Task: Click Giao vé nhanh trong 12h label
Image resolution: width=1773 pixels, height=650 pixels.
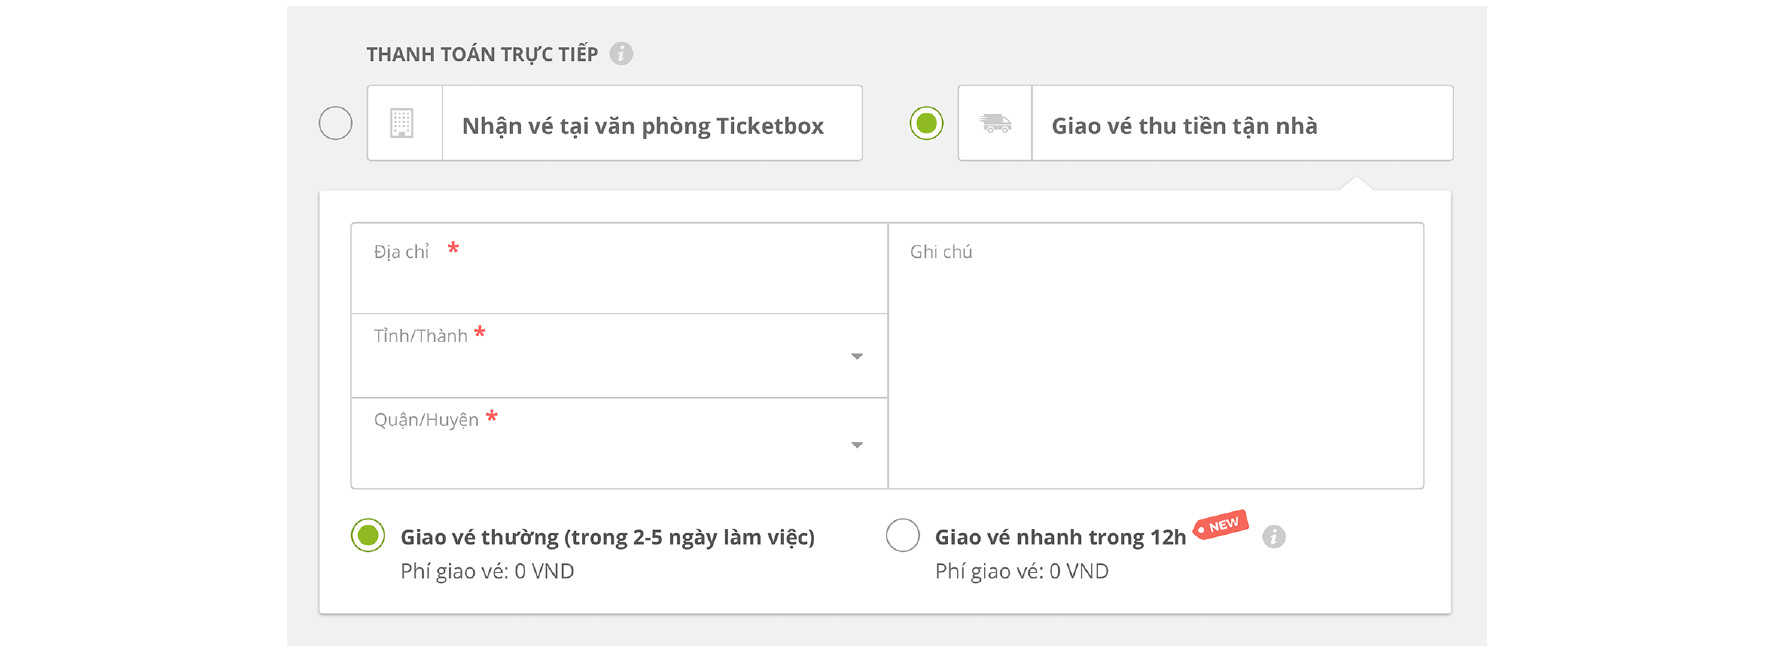Action: (1060, 537)
